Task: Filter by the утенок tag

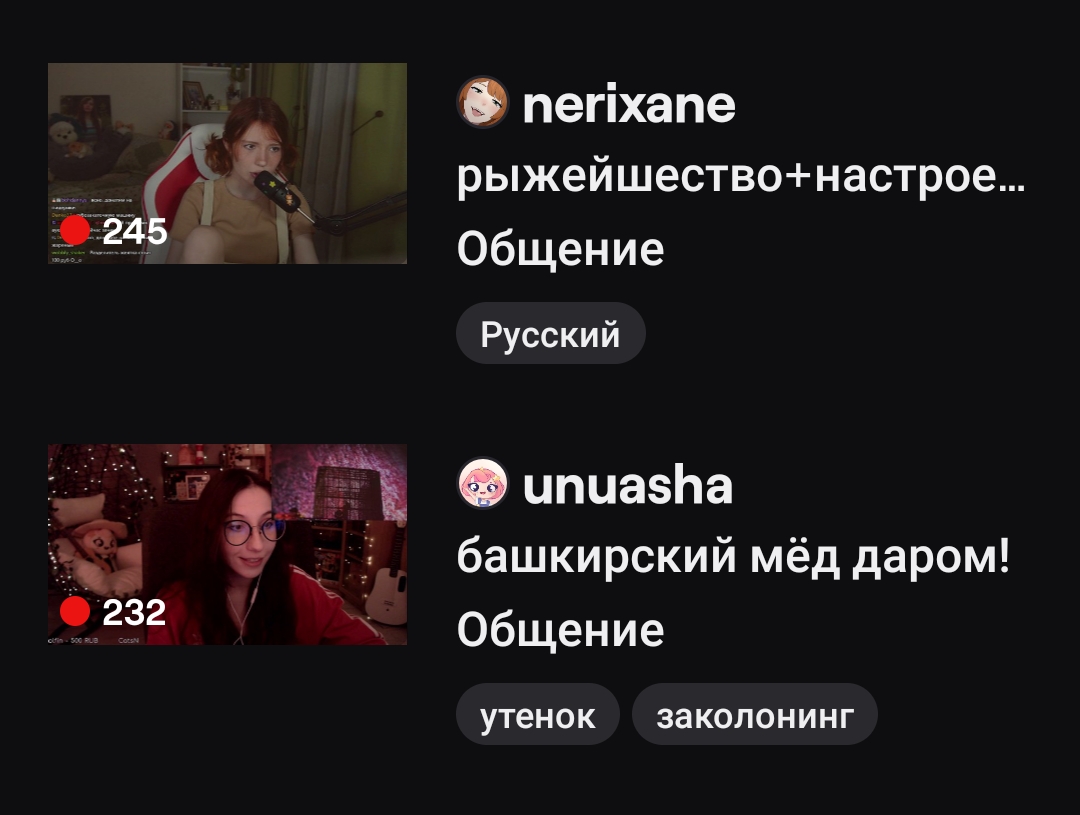Action: click(537, 714)
